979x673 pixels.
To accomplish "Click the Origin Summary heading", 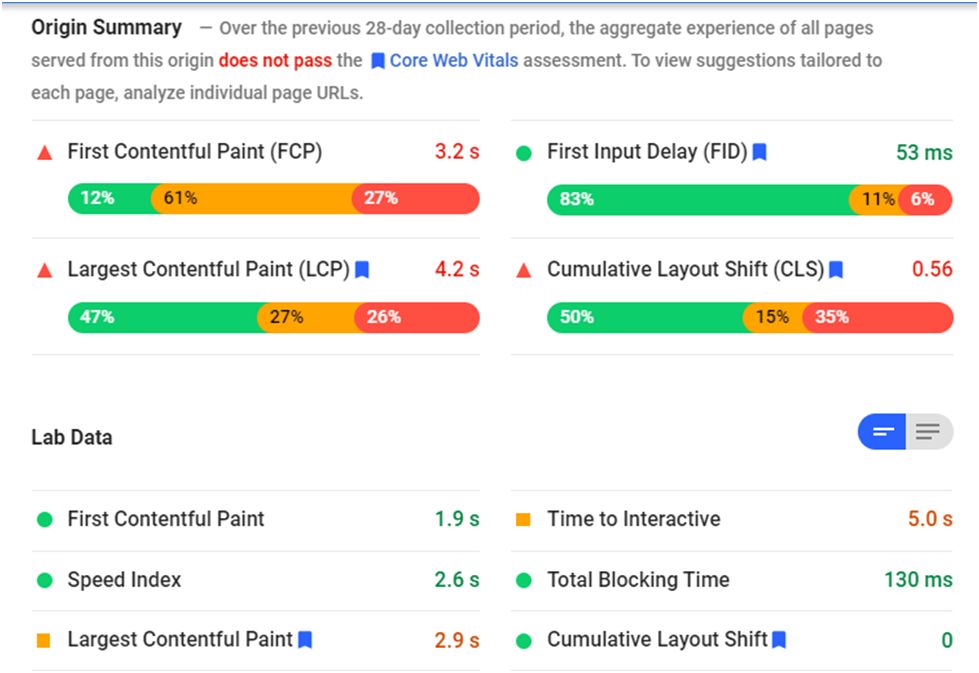I will click(107, 27).
